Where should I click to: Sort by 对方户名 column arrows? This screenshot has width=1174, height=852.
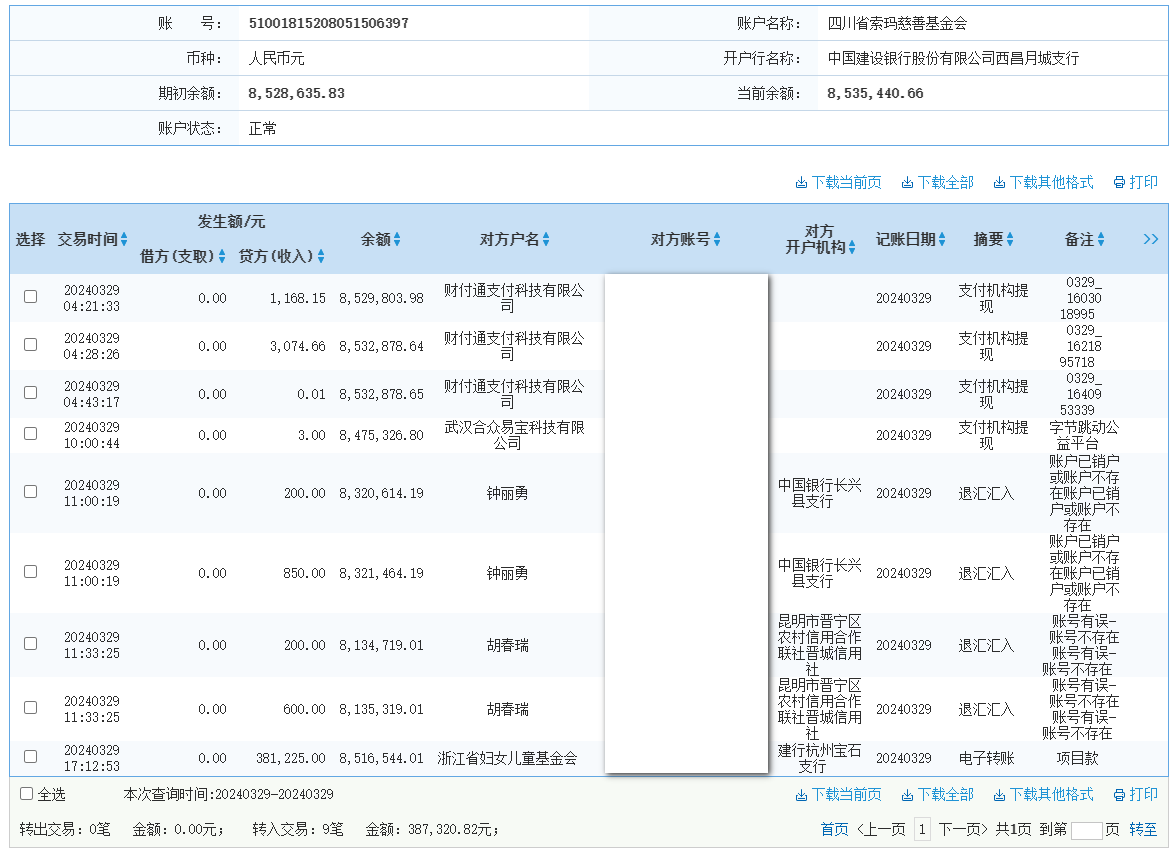[x=546, y=240]
